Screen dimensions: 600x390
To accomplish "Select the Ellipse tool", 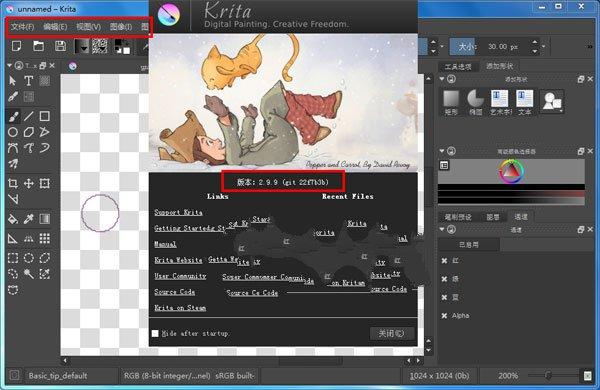I will point(13,132).
